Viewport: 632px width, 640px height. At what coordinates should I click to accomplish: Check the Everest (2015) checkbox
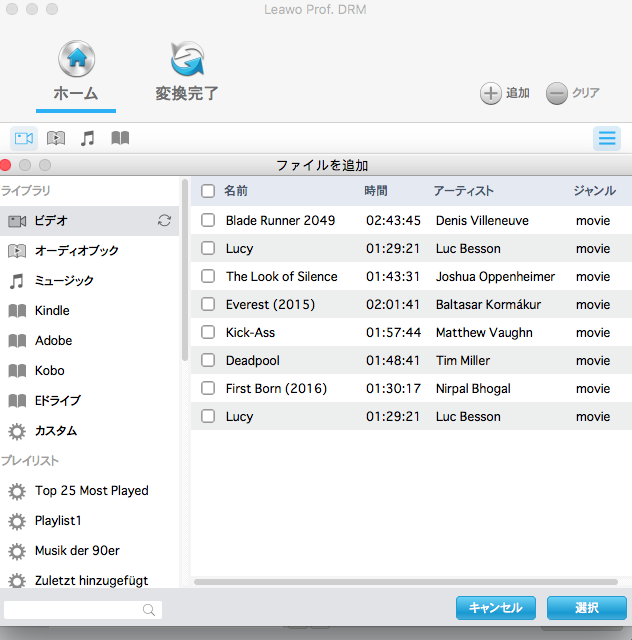coord(208,304)
